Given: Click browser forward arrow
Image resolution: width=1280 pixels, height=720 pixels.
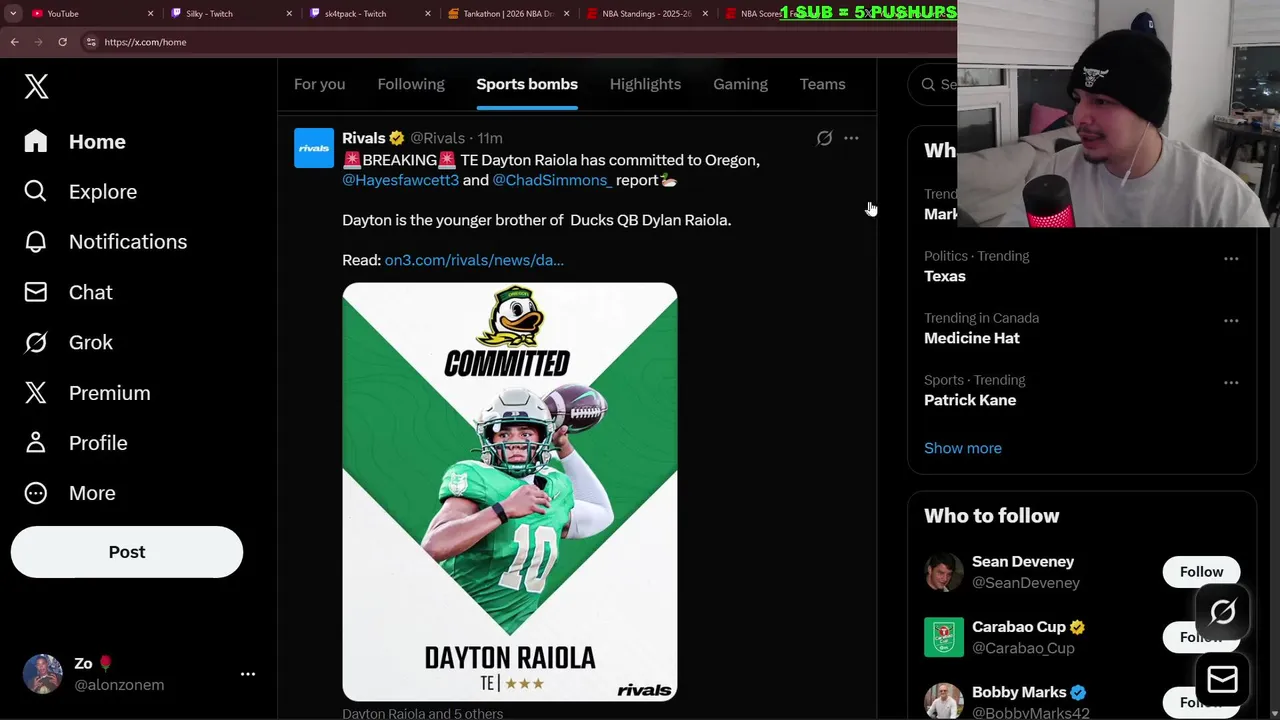Looking at the screenshot, I should pyautogui.click(x=38, y=42).
